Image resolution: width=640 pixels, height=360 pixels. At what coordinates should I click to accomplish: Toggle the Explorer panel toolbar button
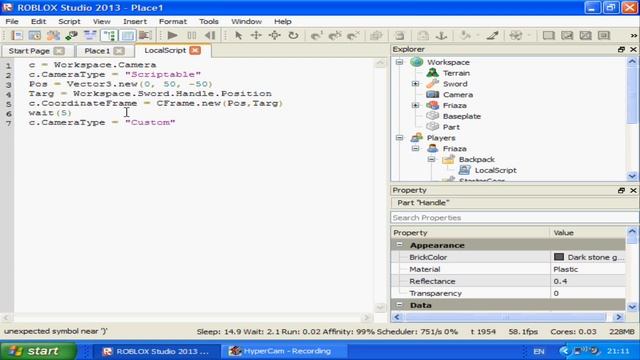point(109,36)
